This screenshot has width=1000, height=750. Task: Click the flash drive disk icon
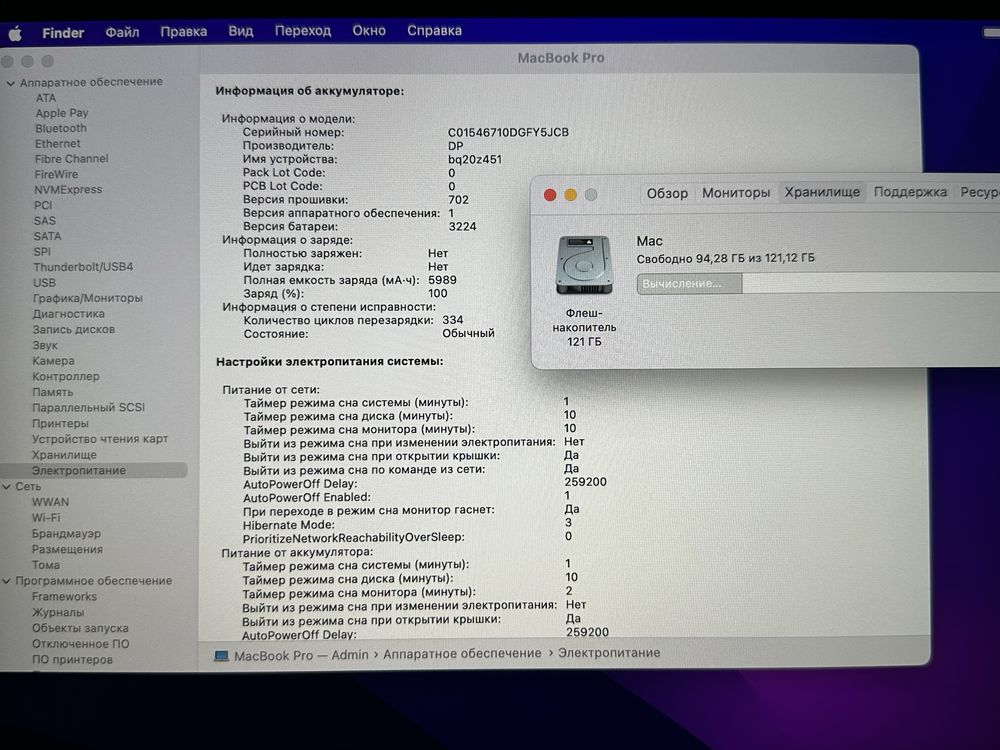tap(584, 265)
